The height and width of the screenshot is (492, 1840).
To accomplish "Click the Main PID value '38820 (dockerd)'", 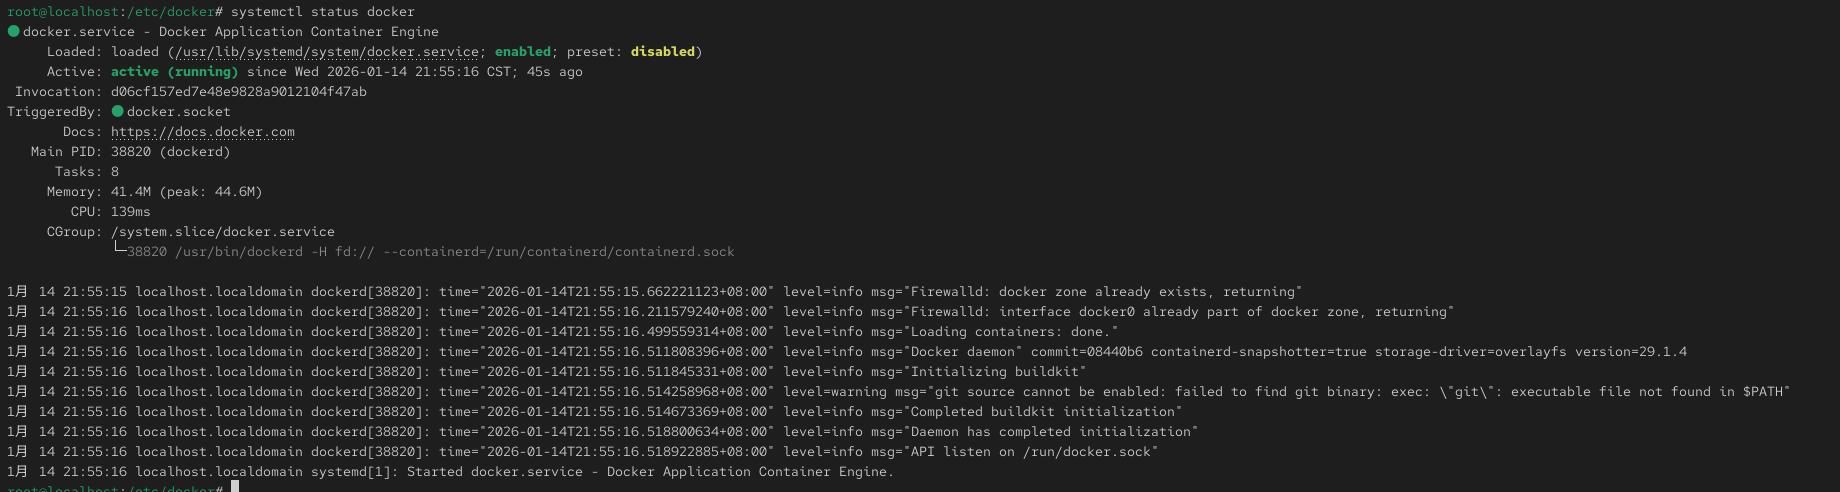I will pos(171,152).
